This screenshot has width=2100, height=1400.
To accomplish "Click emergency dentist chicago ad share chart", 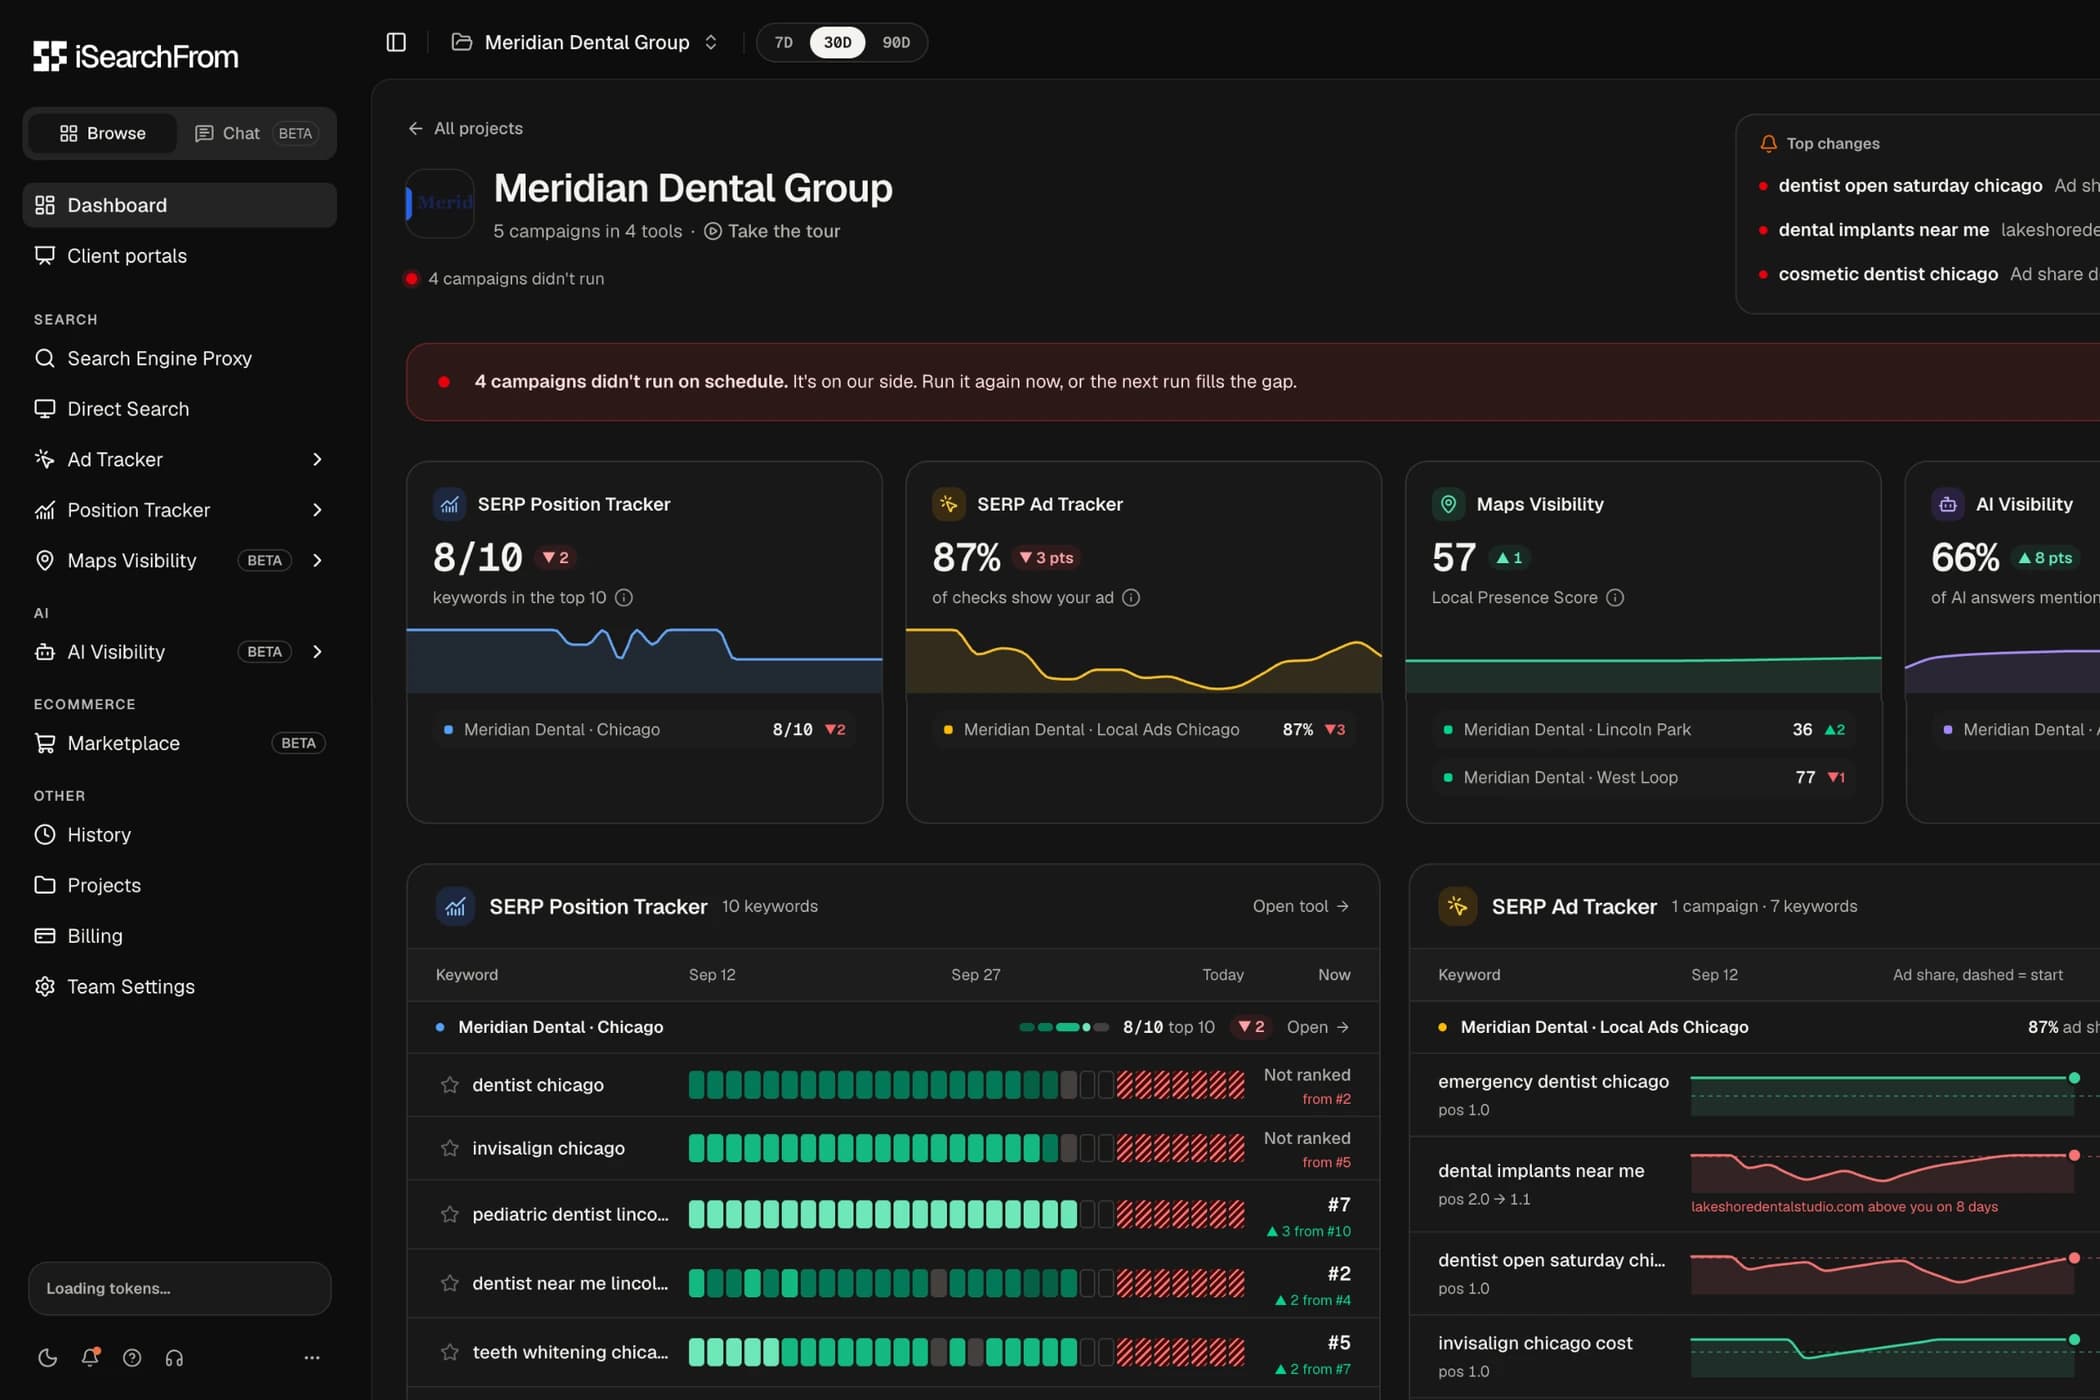I will click(x=1885, y=1094).
